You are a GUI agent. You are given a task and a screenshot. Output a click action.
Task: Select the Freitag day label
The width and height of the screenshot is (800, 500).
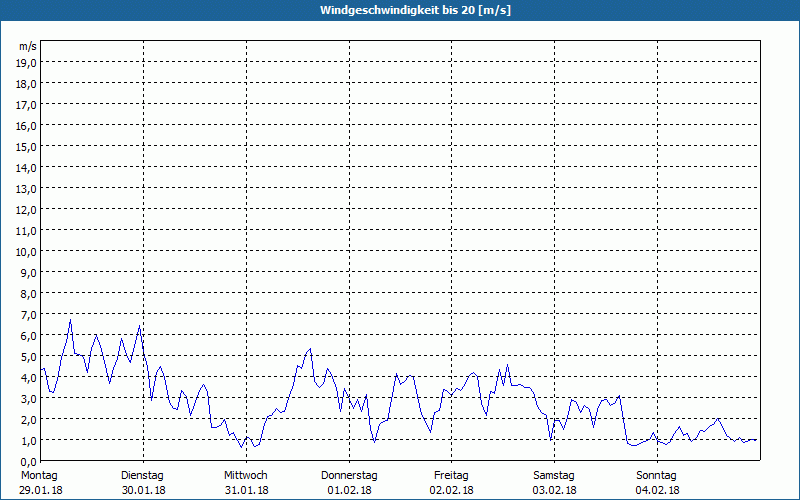[452, 476]
